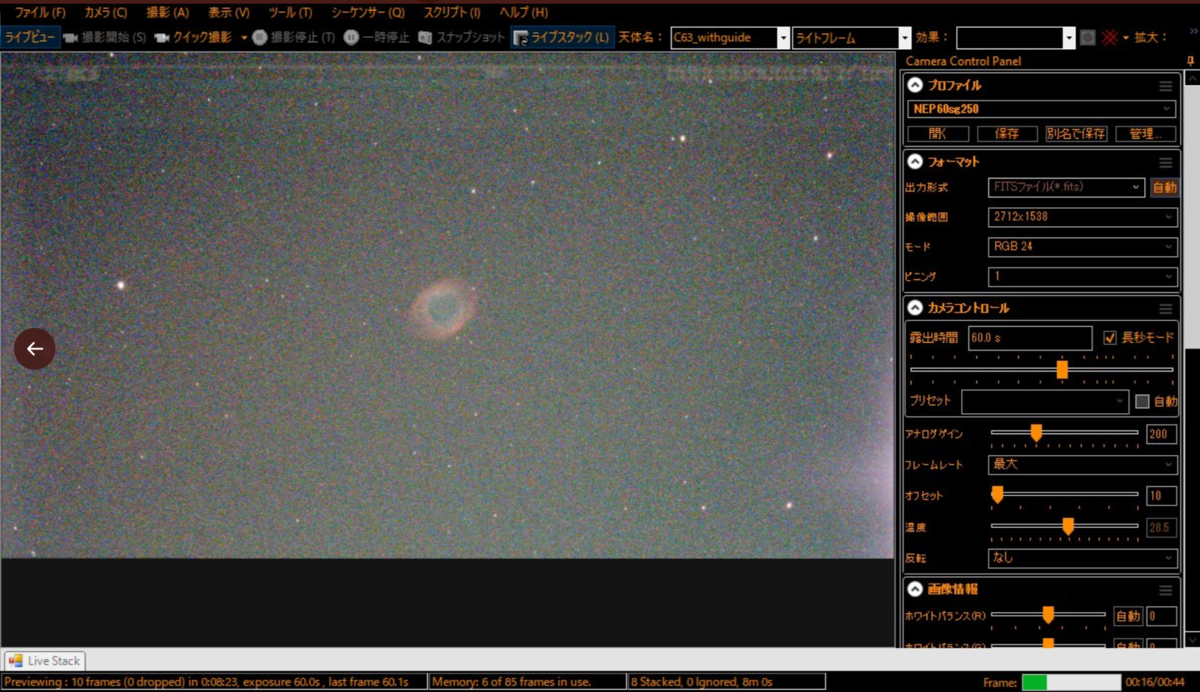Screen dimensions: 1200x692
Task: Click the 露出時間 60.0 s field
Action: coord(1029,338)
